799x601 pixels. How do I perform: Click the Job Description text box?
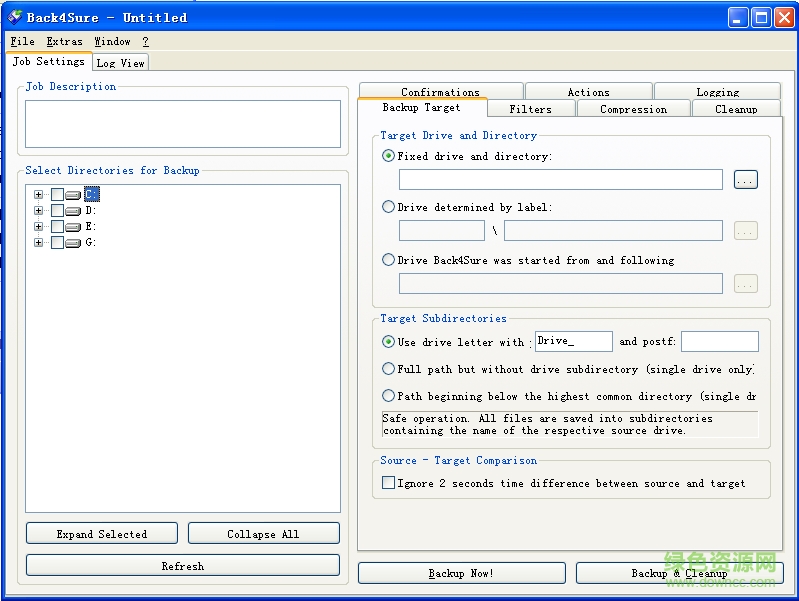pos(182,124)
